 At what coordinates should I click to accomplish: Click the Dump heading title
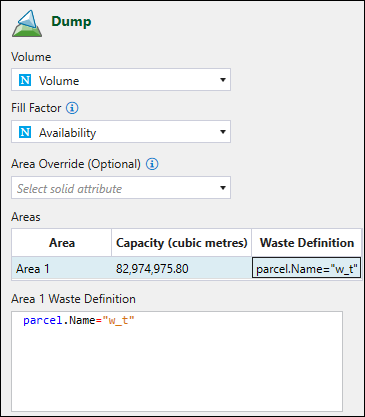coord(71,22)
